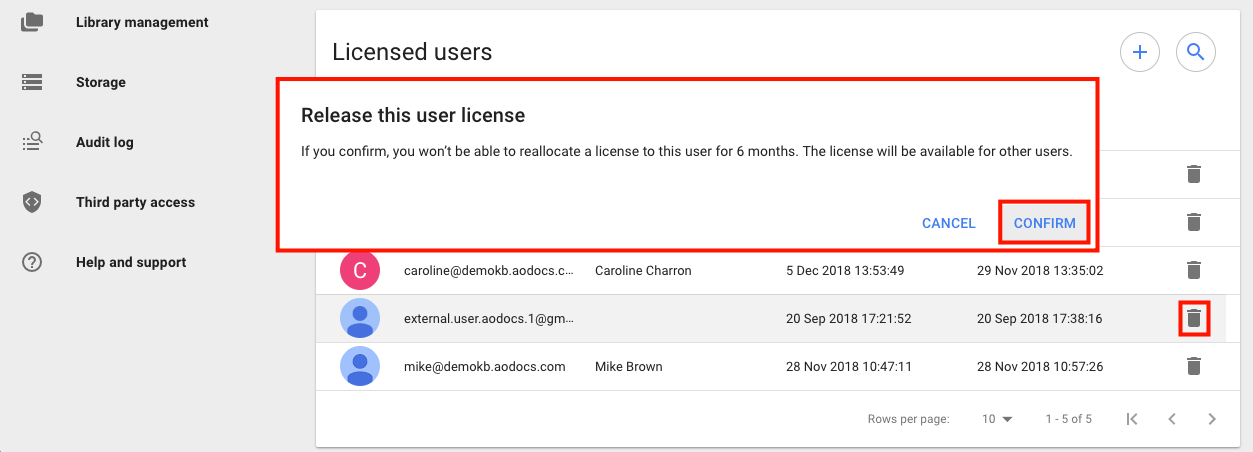Click the add licensed user plus icon
Screen dimensions: 1253x452
1140,52
